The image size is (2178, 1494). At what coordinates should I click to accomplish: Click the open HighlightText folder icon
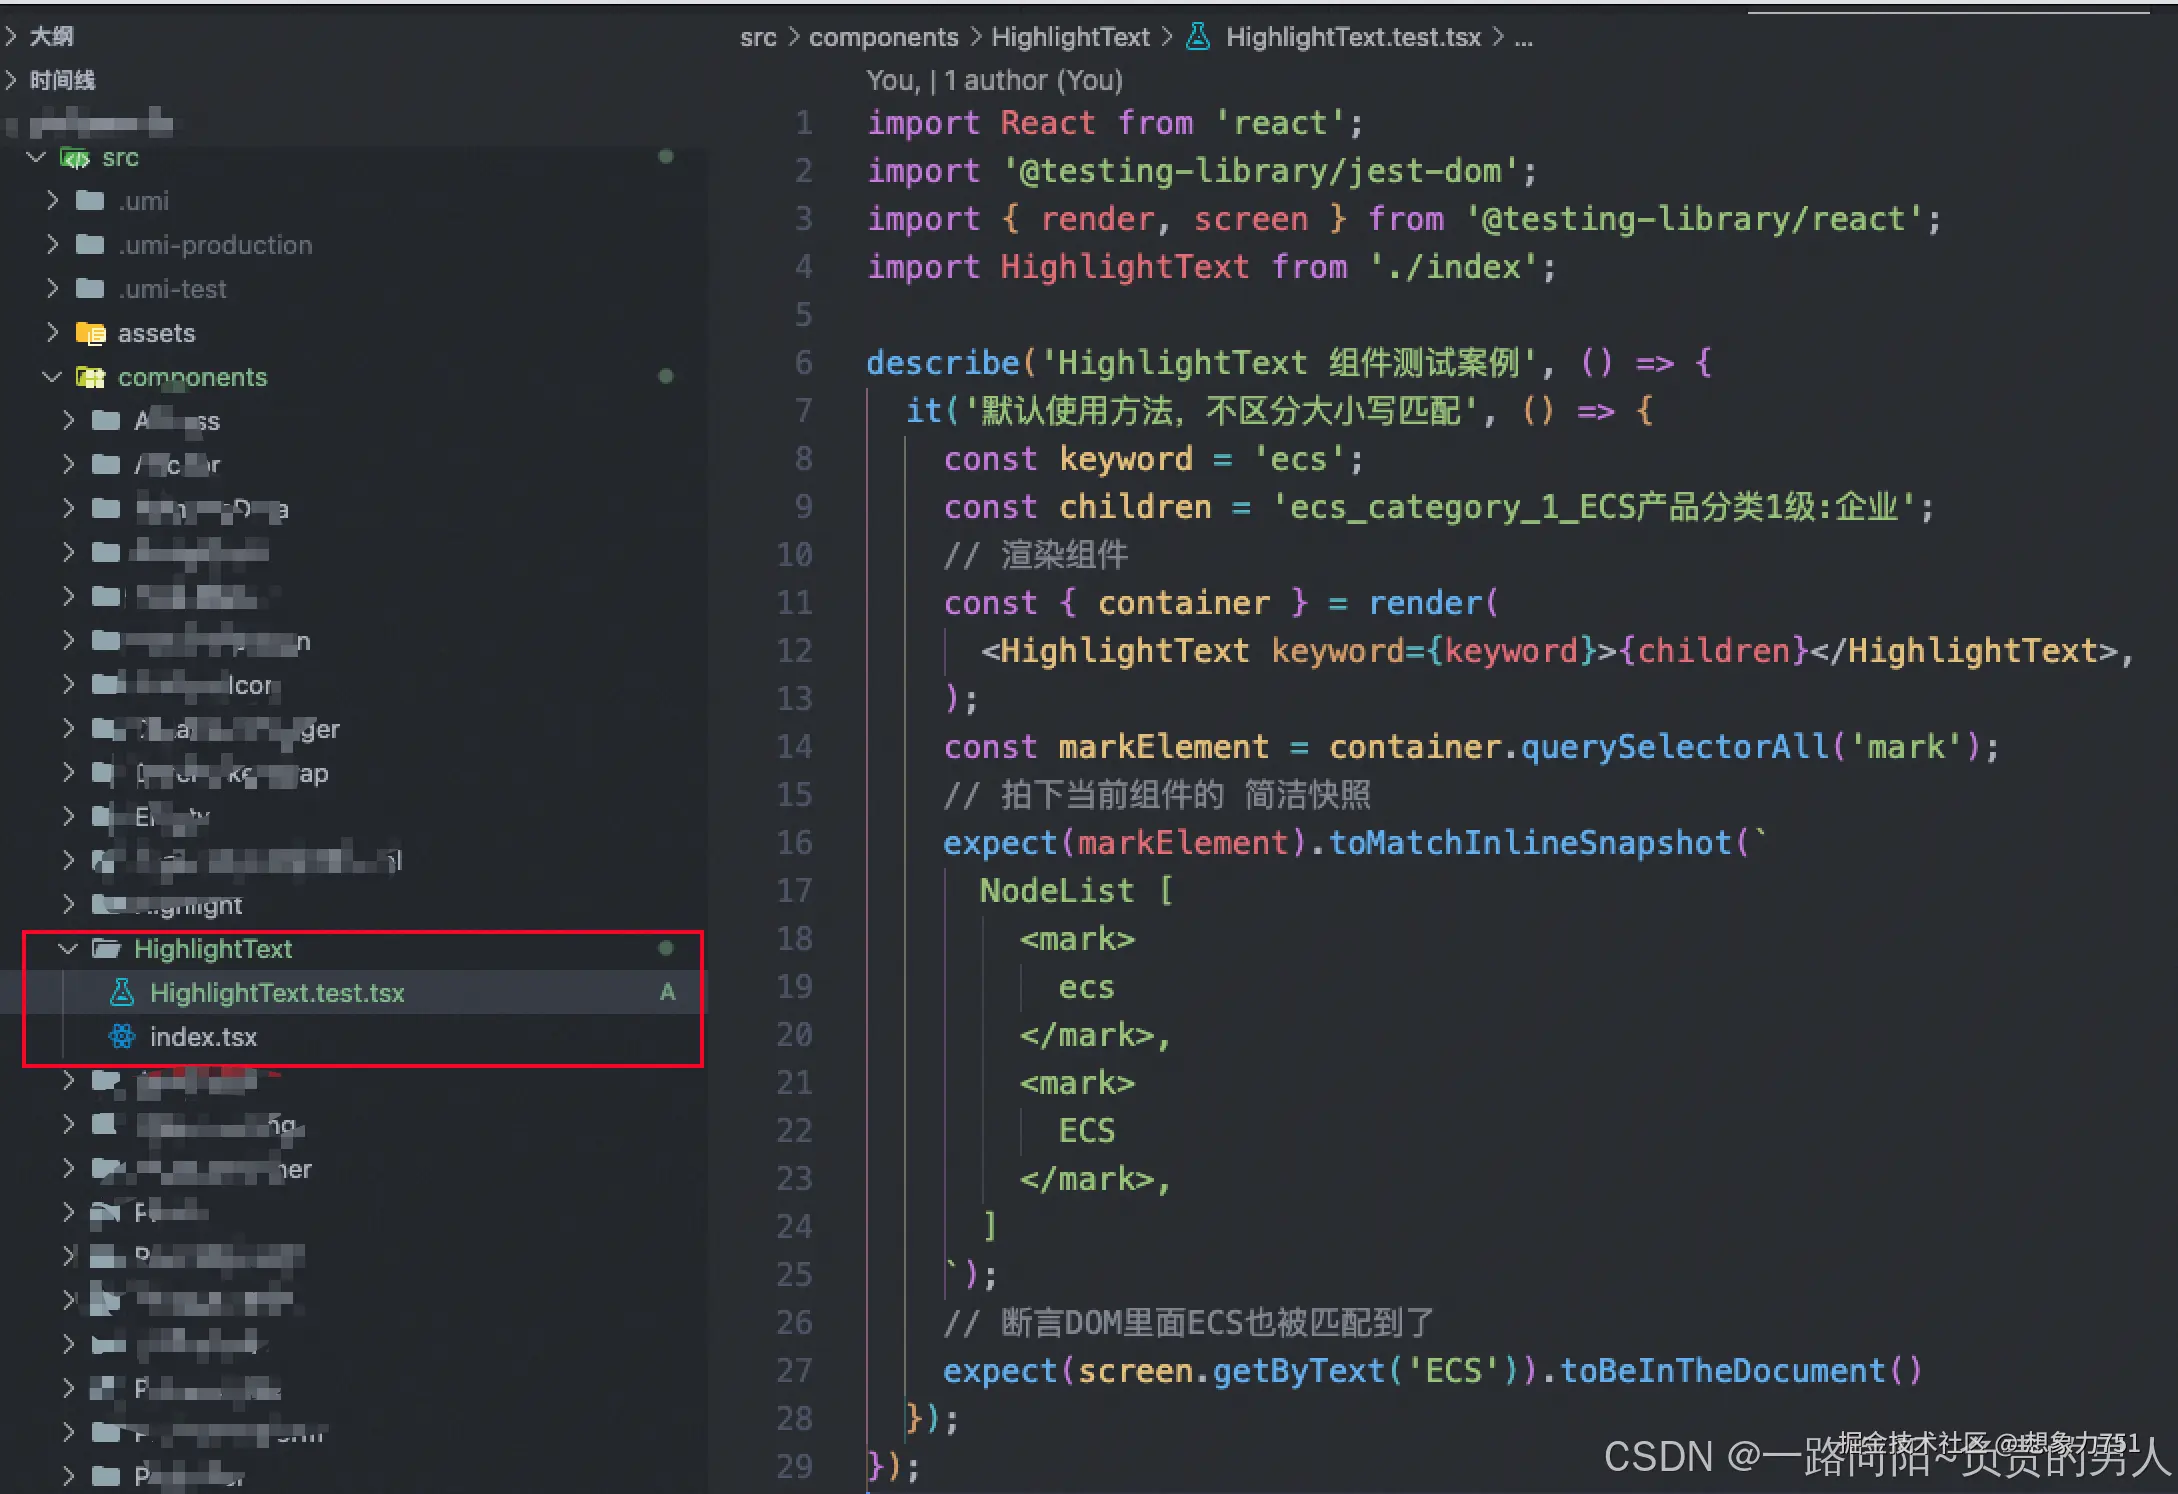point(106,948)
